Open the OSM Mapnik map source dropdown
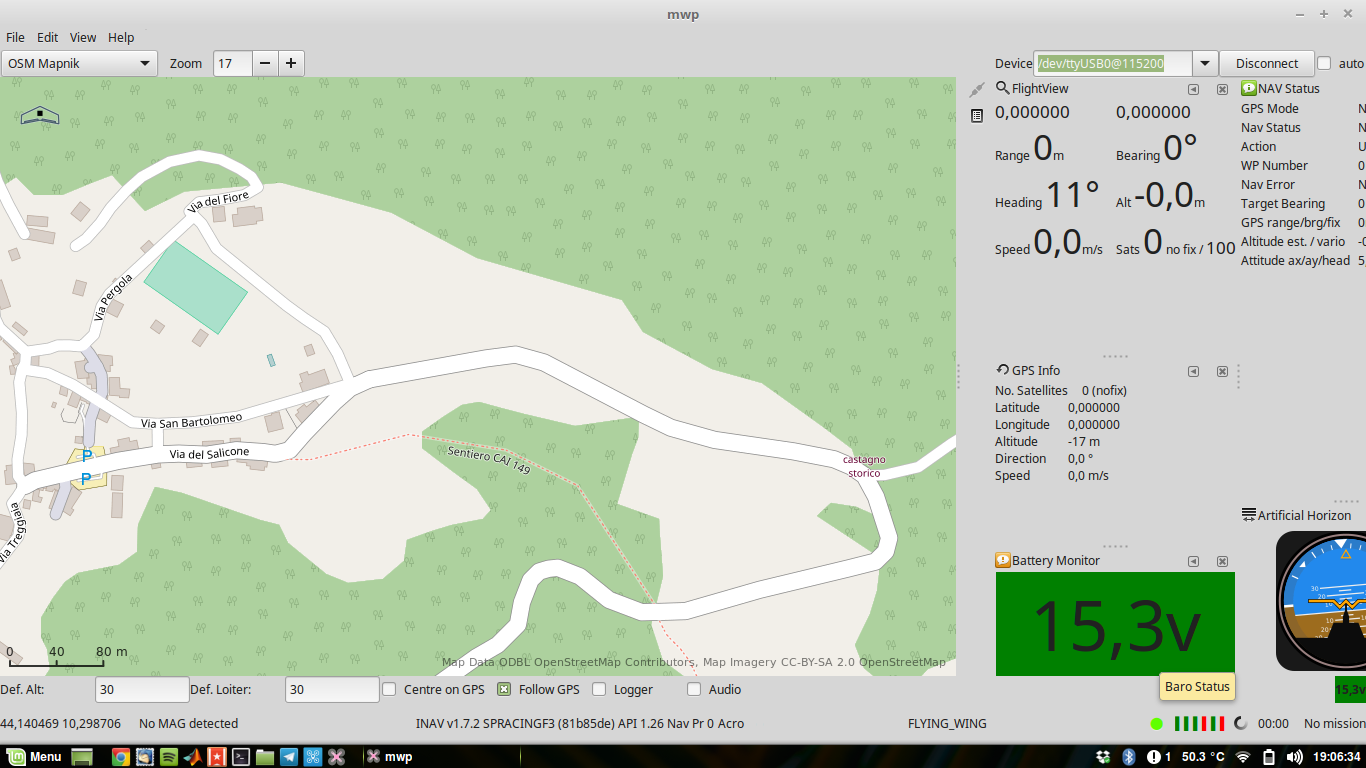 click(79, 63)
